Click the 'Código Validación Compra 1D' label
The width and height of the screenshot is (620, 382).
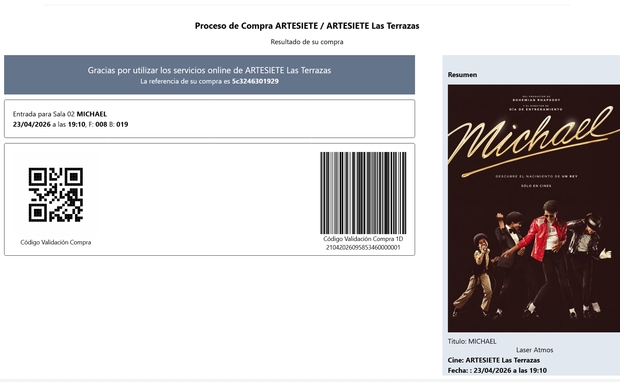363,239
